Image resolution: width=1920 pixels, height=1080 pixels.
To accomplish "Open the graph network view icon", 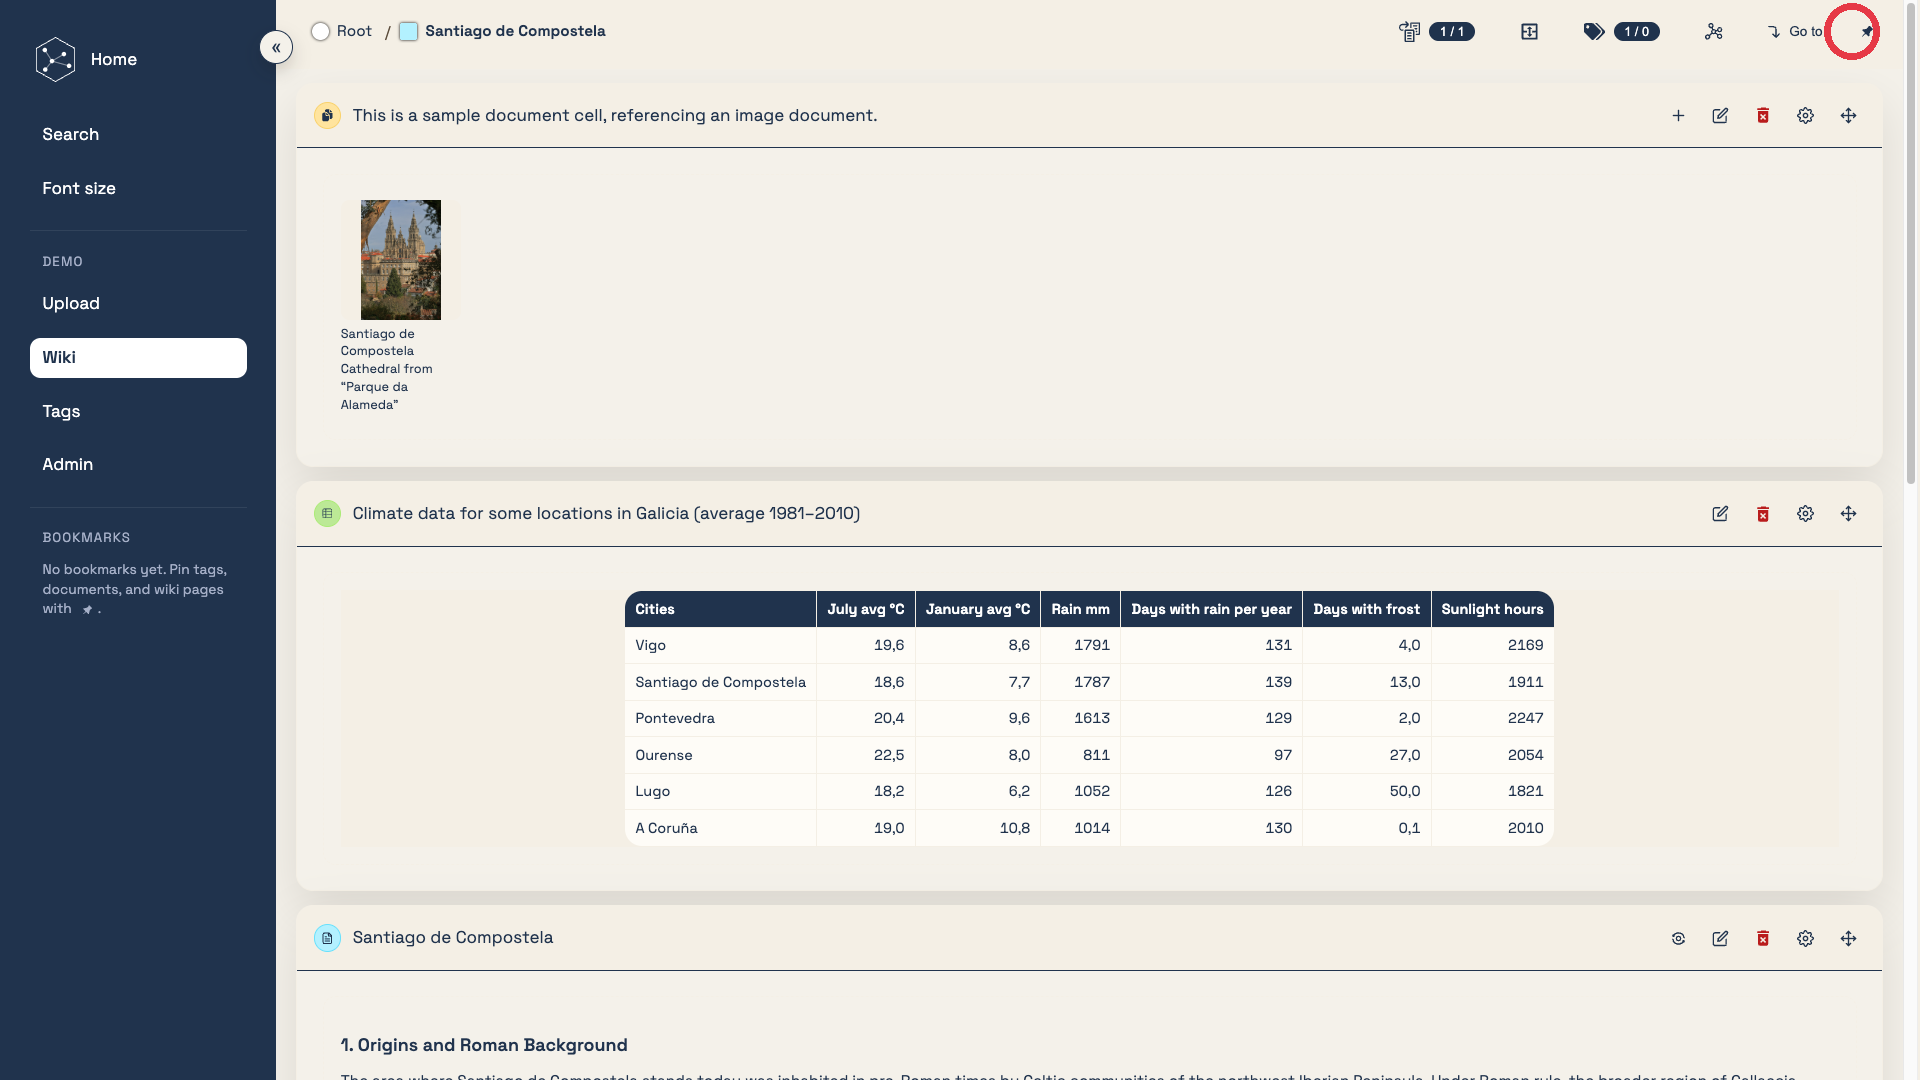I will [1713, 32].
